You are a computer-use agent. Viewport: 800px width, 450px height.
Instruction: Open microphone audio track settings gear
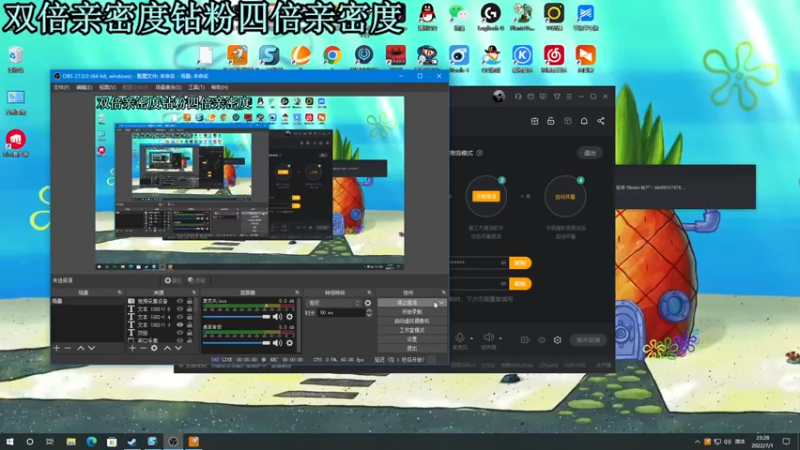(290, 317)
